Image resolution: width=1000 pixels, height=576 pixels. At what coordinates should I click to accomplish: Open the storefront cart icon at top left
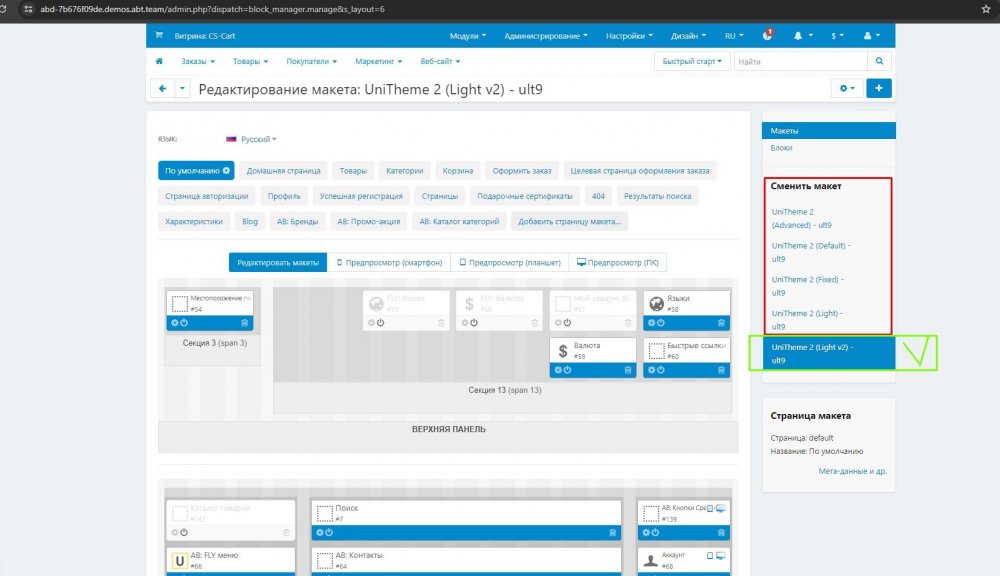159,35
